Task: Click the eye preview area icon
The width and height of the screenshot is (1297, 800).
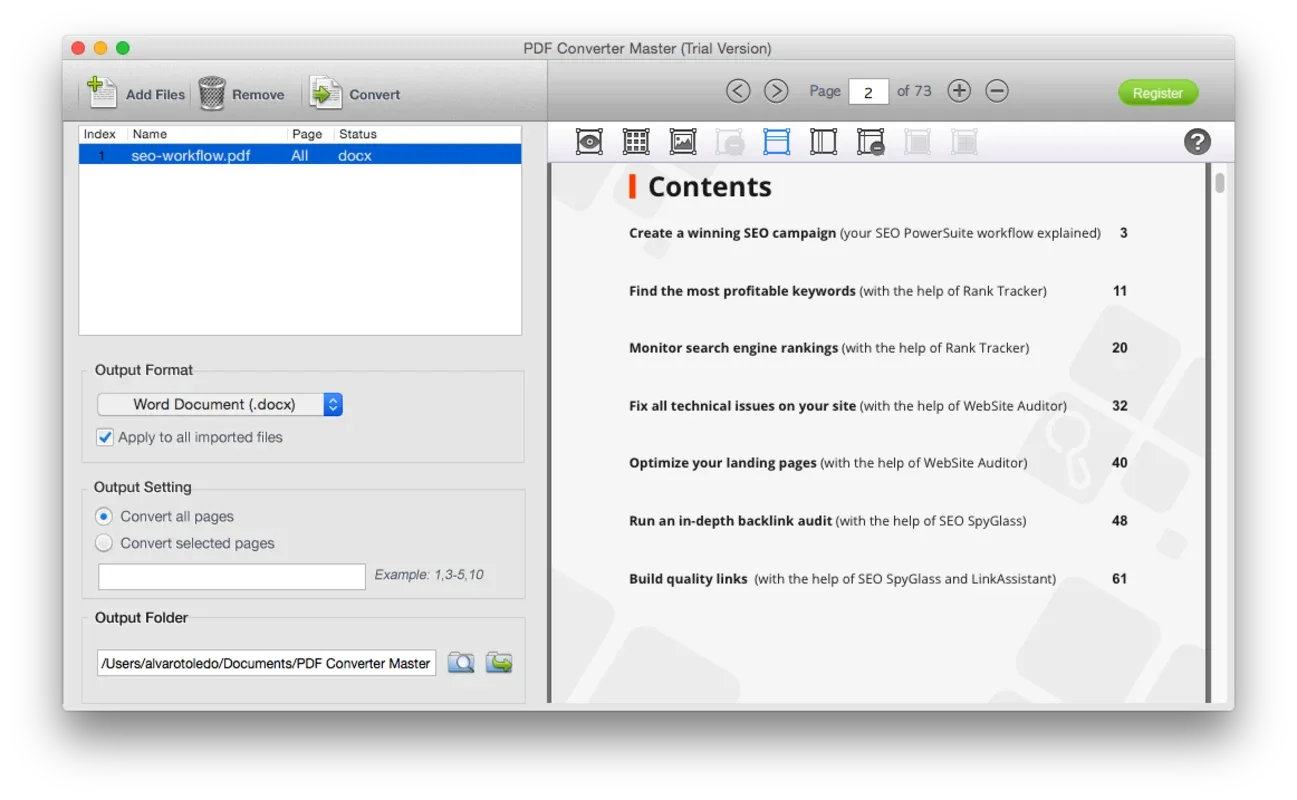Action: (x=590, y=142)
